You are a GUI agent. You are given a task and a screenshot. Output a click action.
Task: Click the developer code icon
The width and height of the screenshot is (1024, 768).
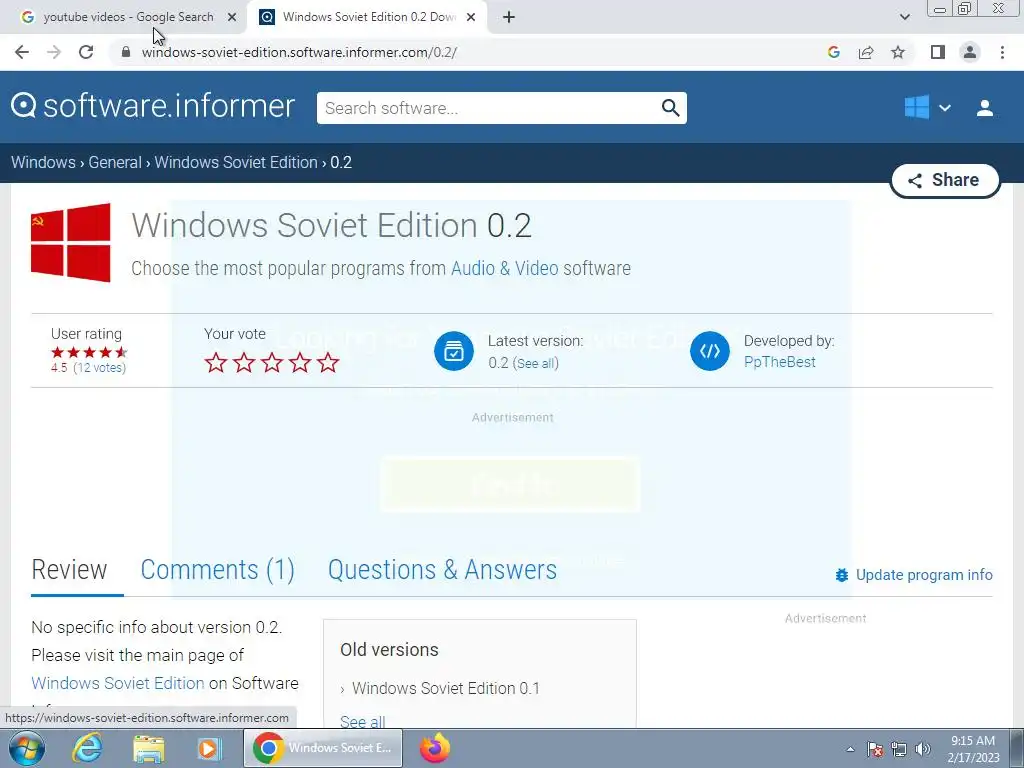[710, 351]
